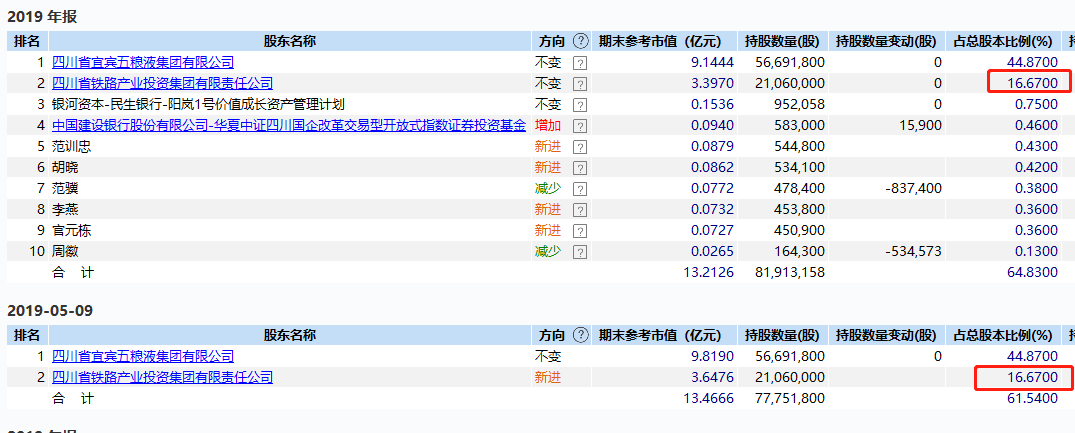Click share change value 15,900

click(919, 125)
